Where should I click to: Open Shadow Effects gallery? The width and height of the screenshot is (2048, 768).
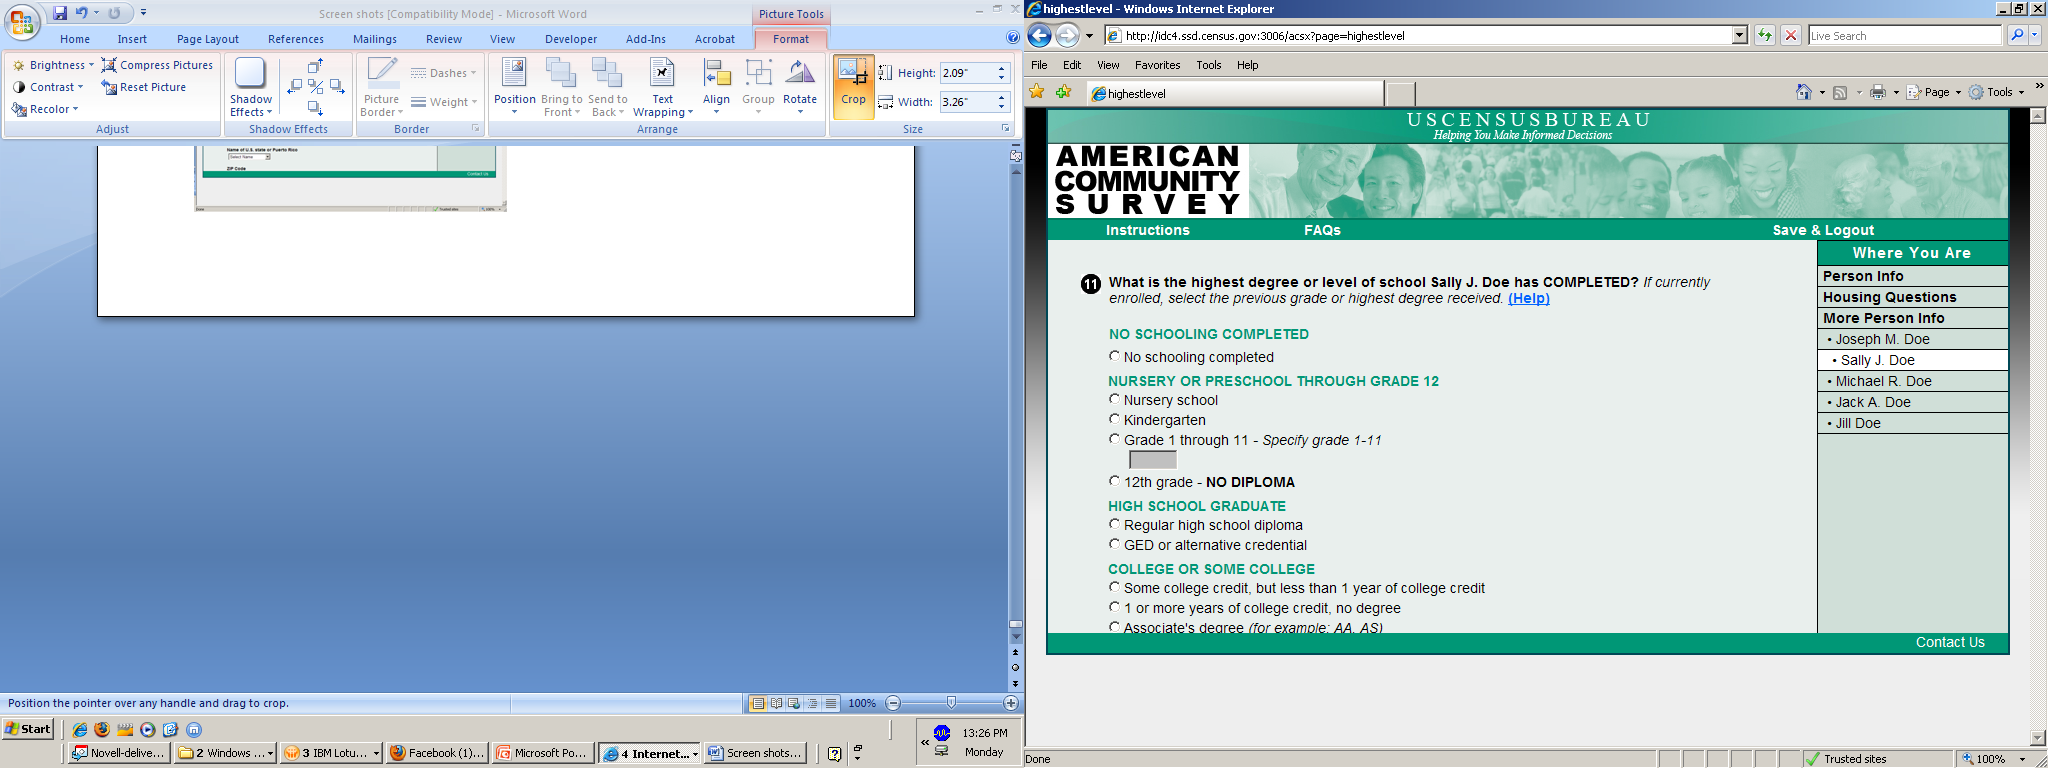click(250, 87)
